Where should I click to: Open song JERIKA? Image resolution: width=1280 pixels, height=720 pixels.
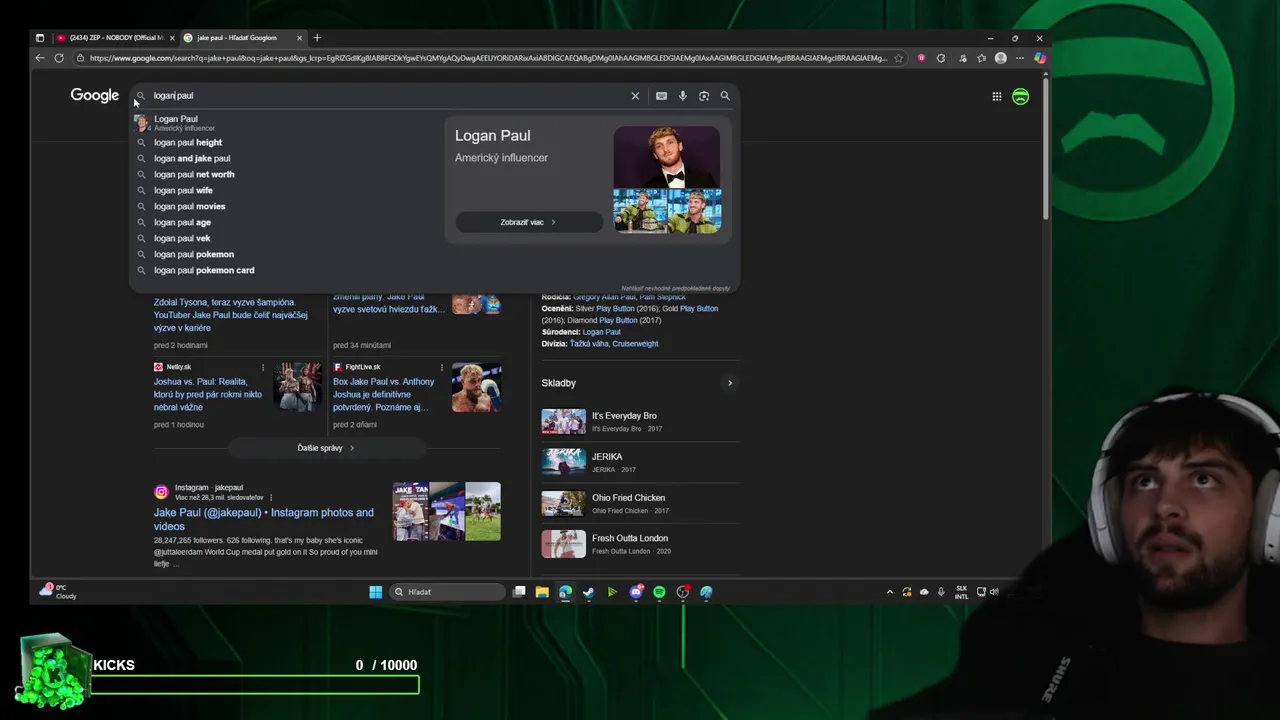click(641, 462)
